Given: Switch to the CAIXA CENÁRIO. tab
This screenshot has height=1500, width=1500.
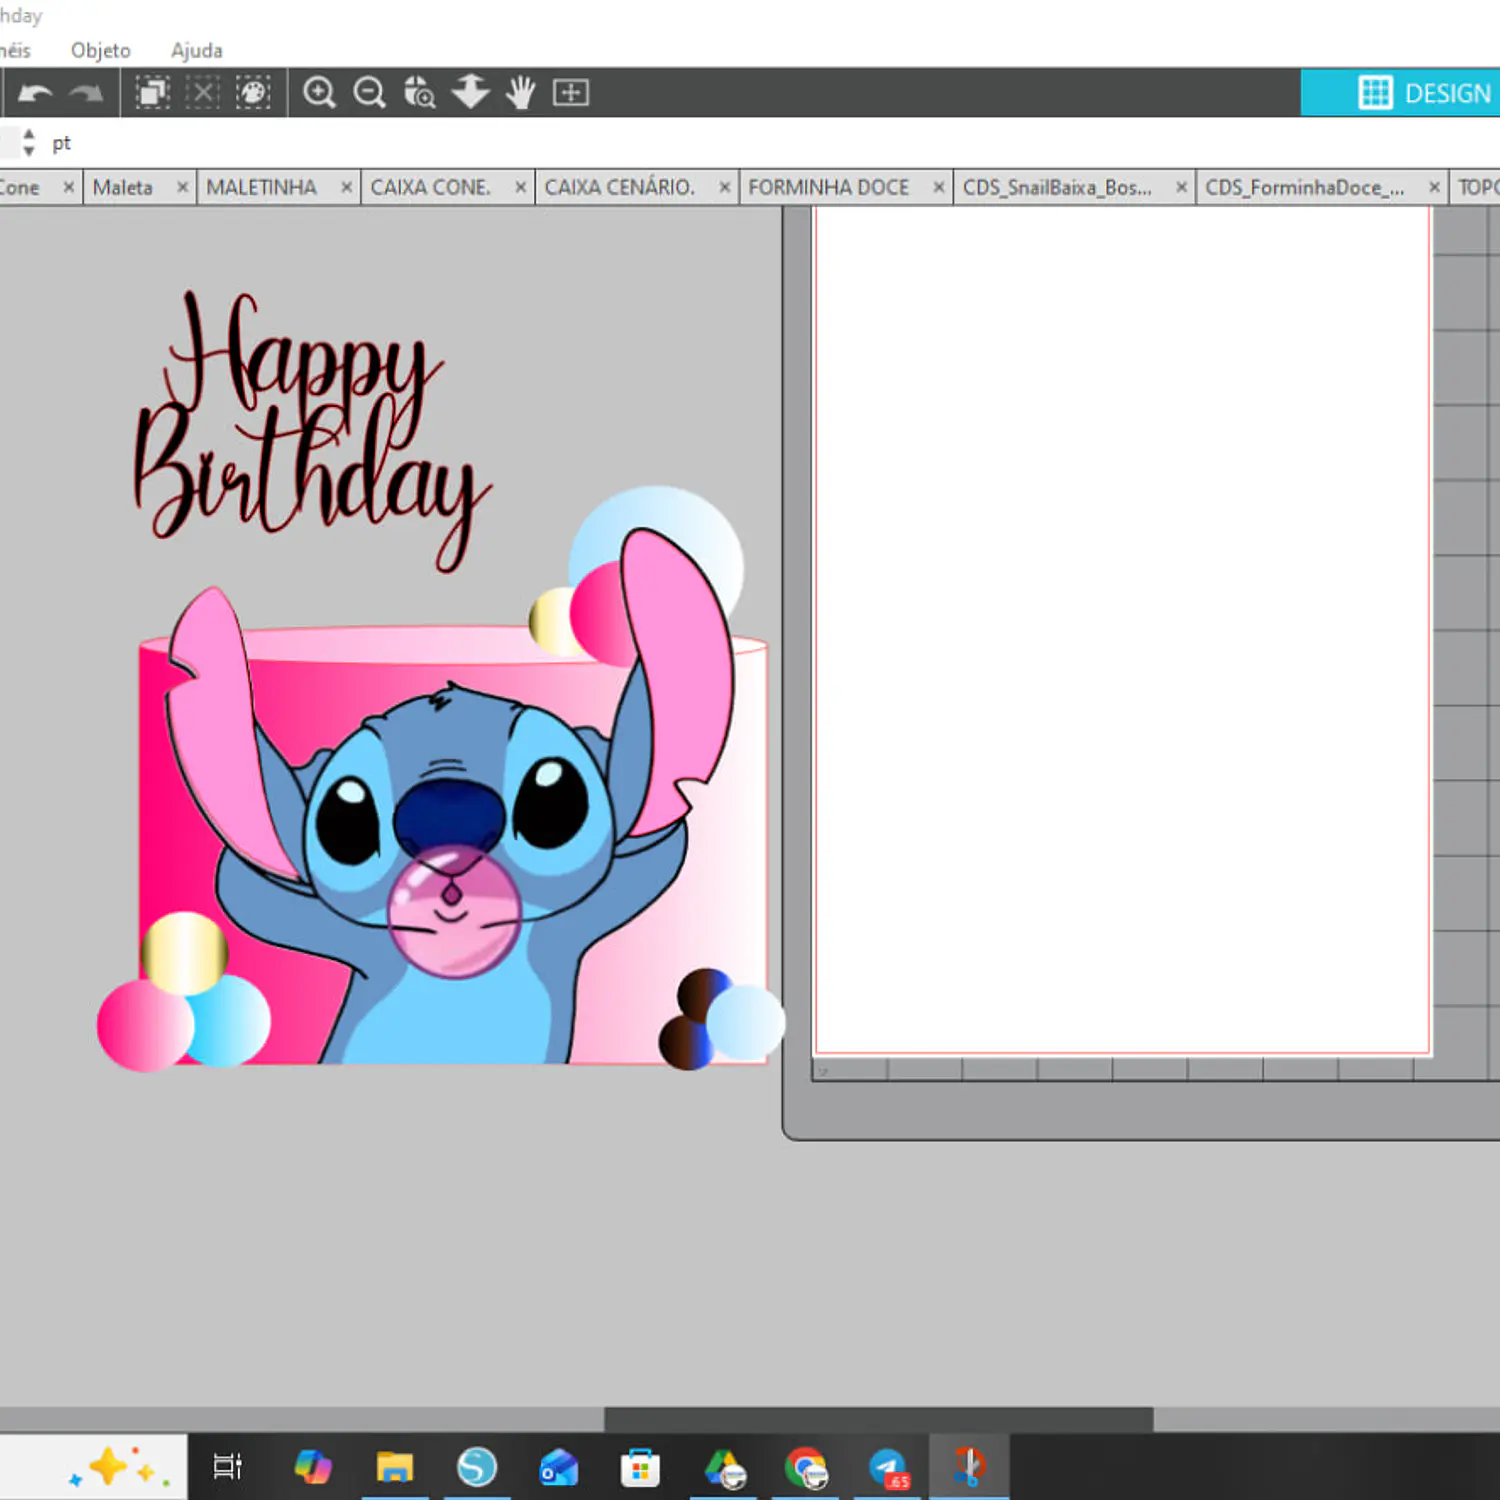Looking at the screenshot, I should tap(619, 188).
